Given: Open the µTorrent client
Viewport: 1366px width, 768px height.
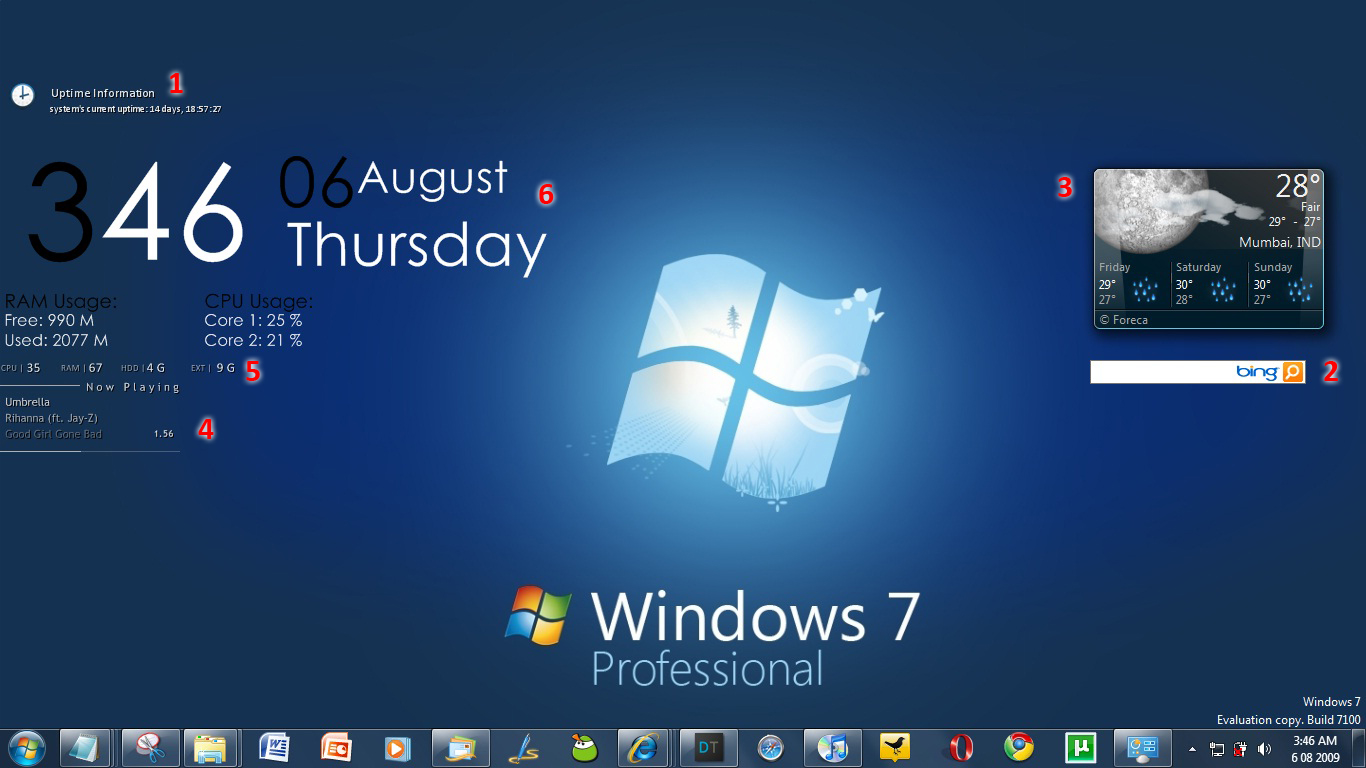Looking at the screenshot, I should pyautogui.click(x=1083, y=748).
